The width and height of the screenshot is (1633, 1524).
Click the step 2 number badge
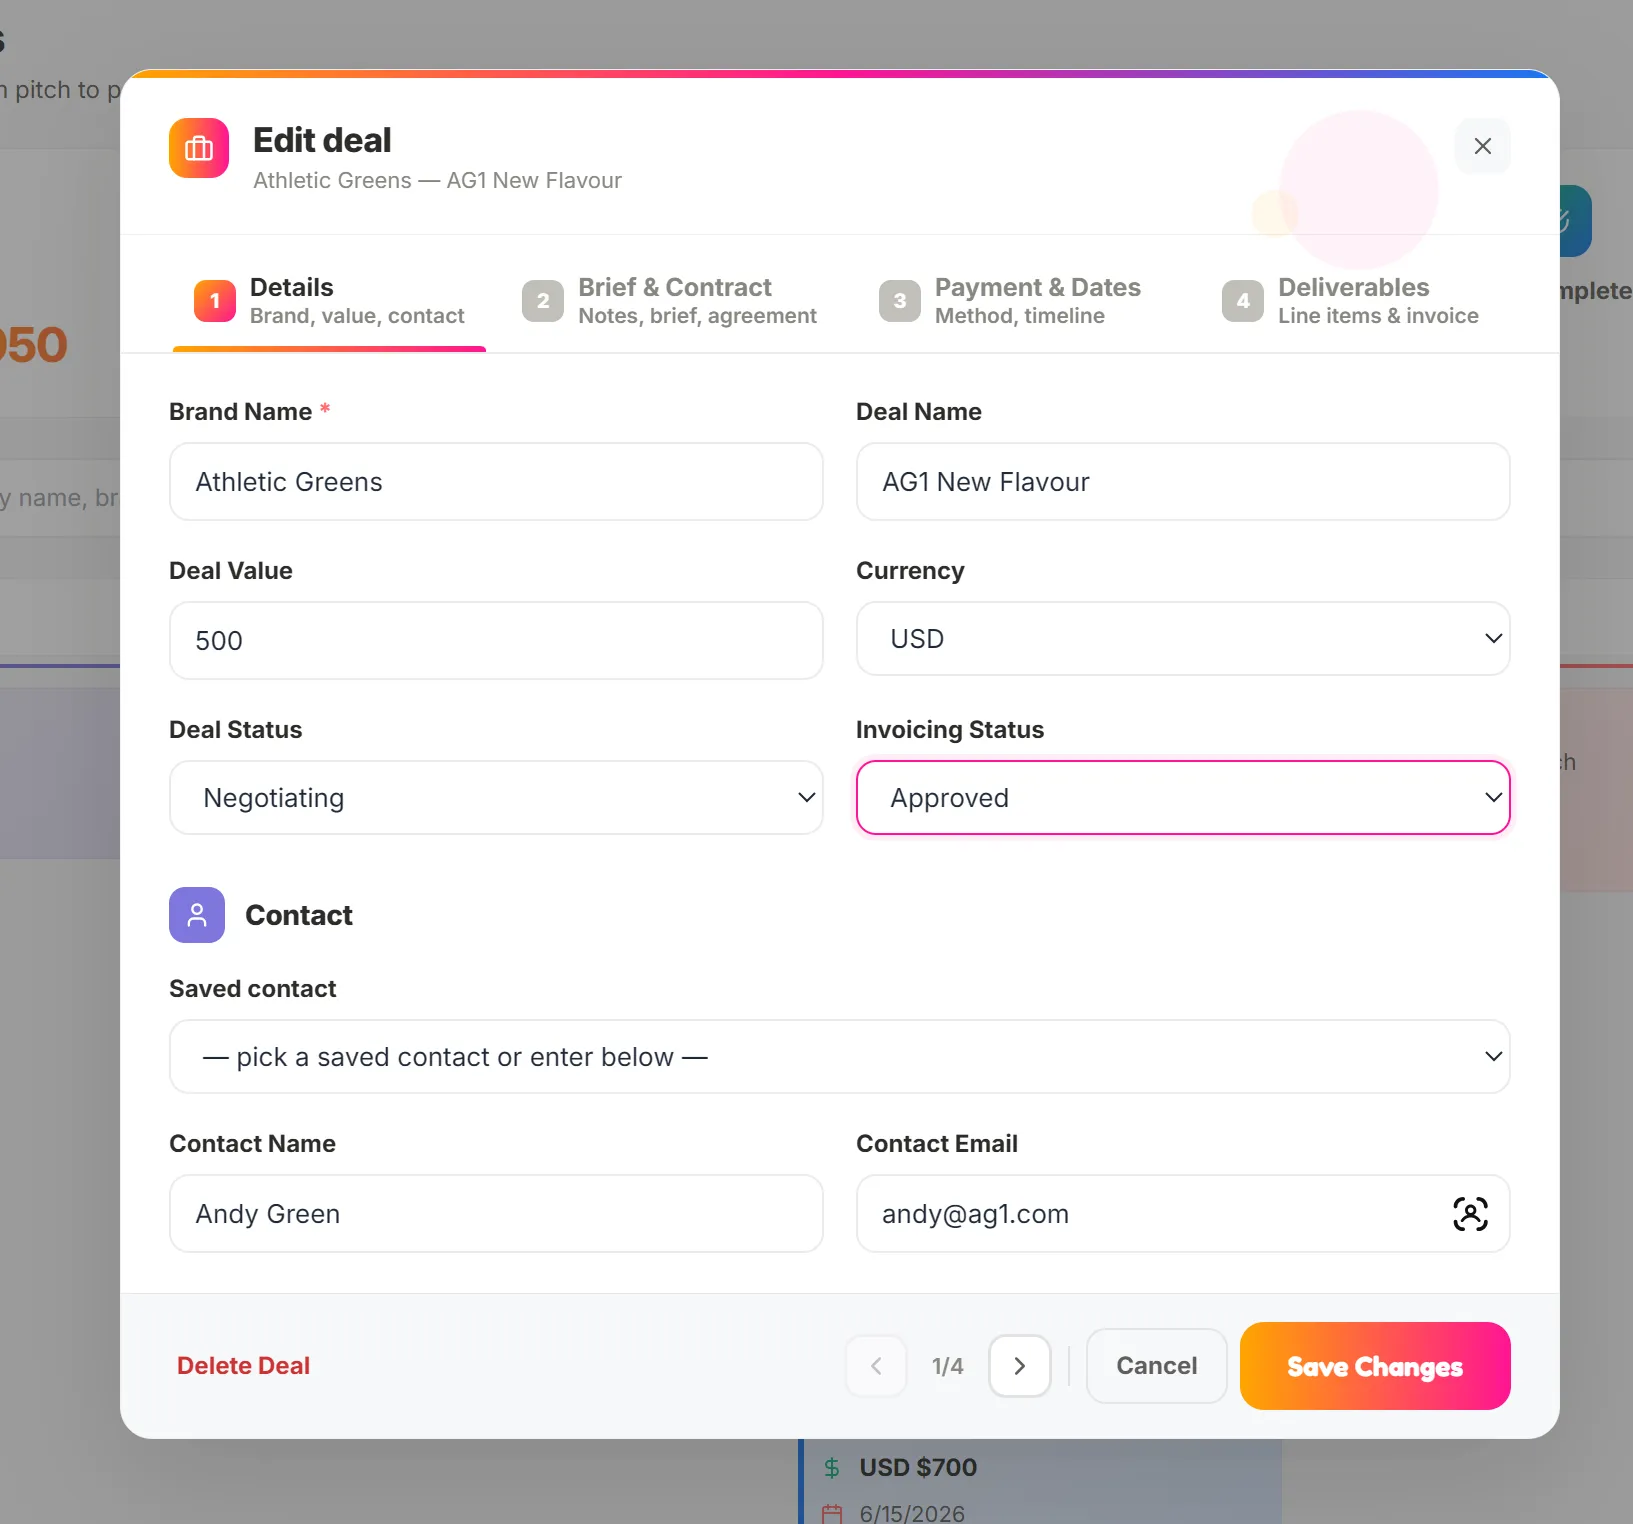click(x=543, y=301)
